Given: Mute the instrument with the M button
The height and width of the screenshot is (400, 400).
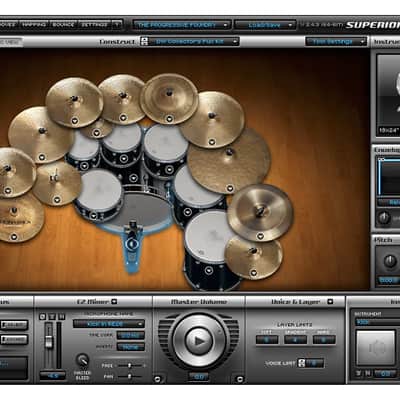Looking at the screenshot, I should coord(367,373).
